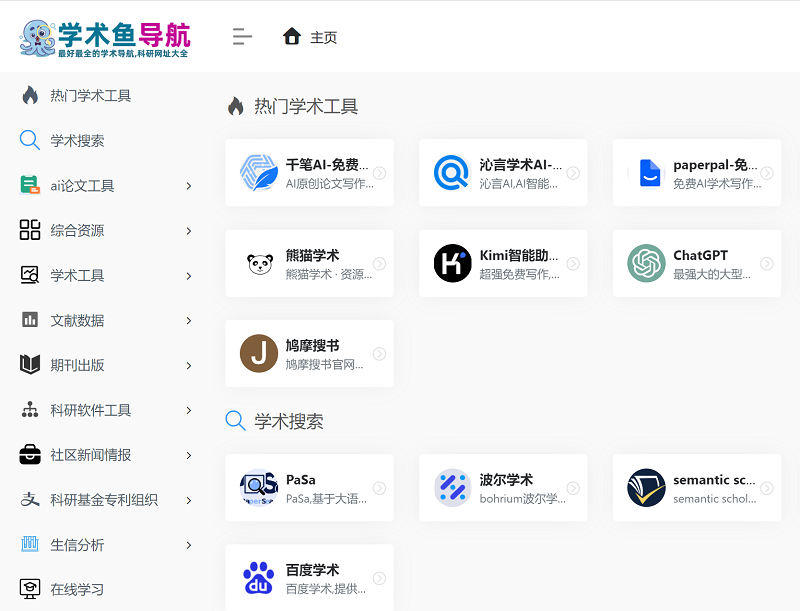
Task: Click the Kimi black K logo
Action: click(452, 263)
